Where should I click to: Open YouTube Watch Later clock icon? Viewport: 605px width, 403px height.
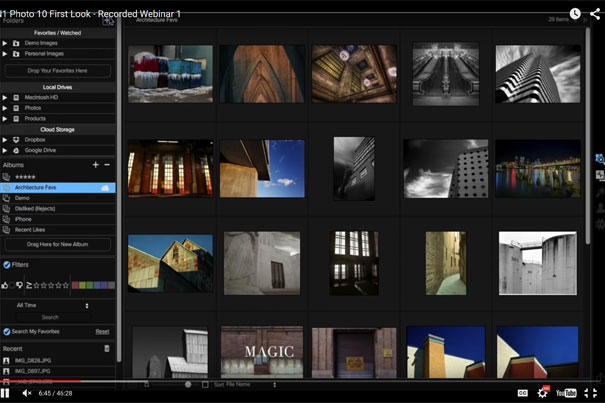[575, 14]
